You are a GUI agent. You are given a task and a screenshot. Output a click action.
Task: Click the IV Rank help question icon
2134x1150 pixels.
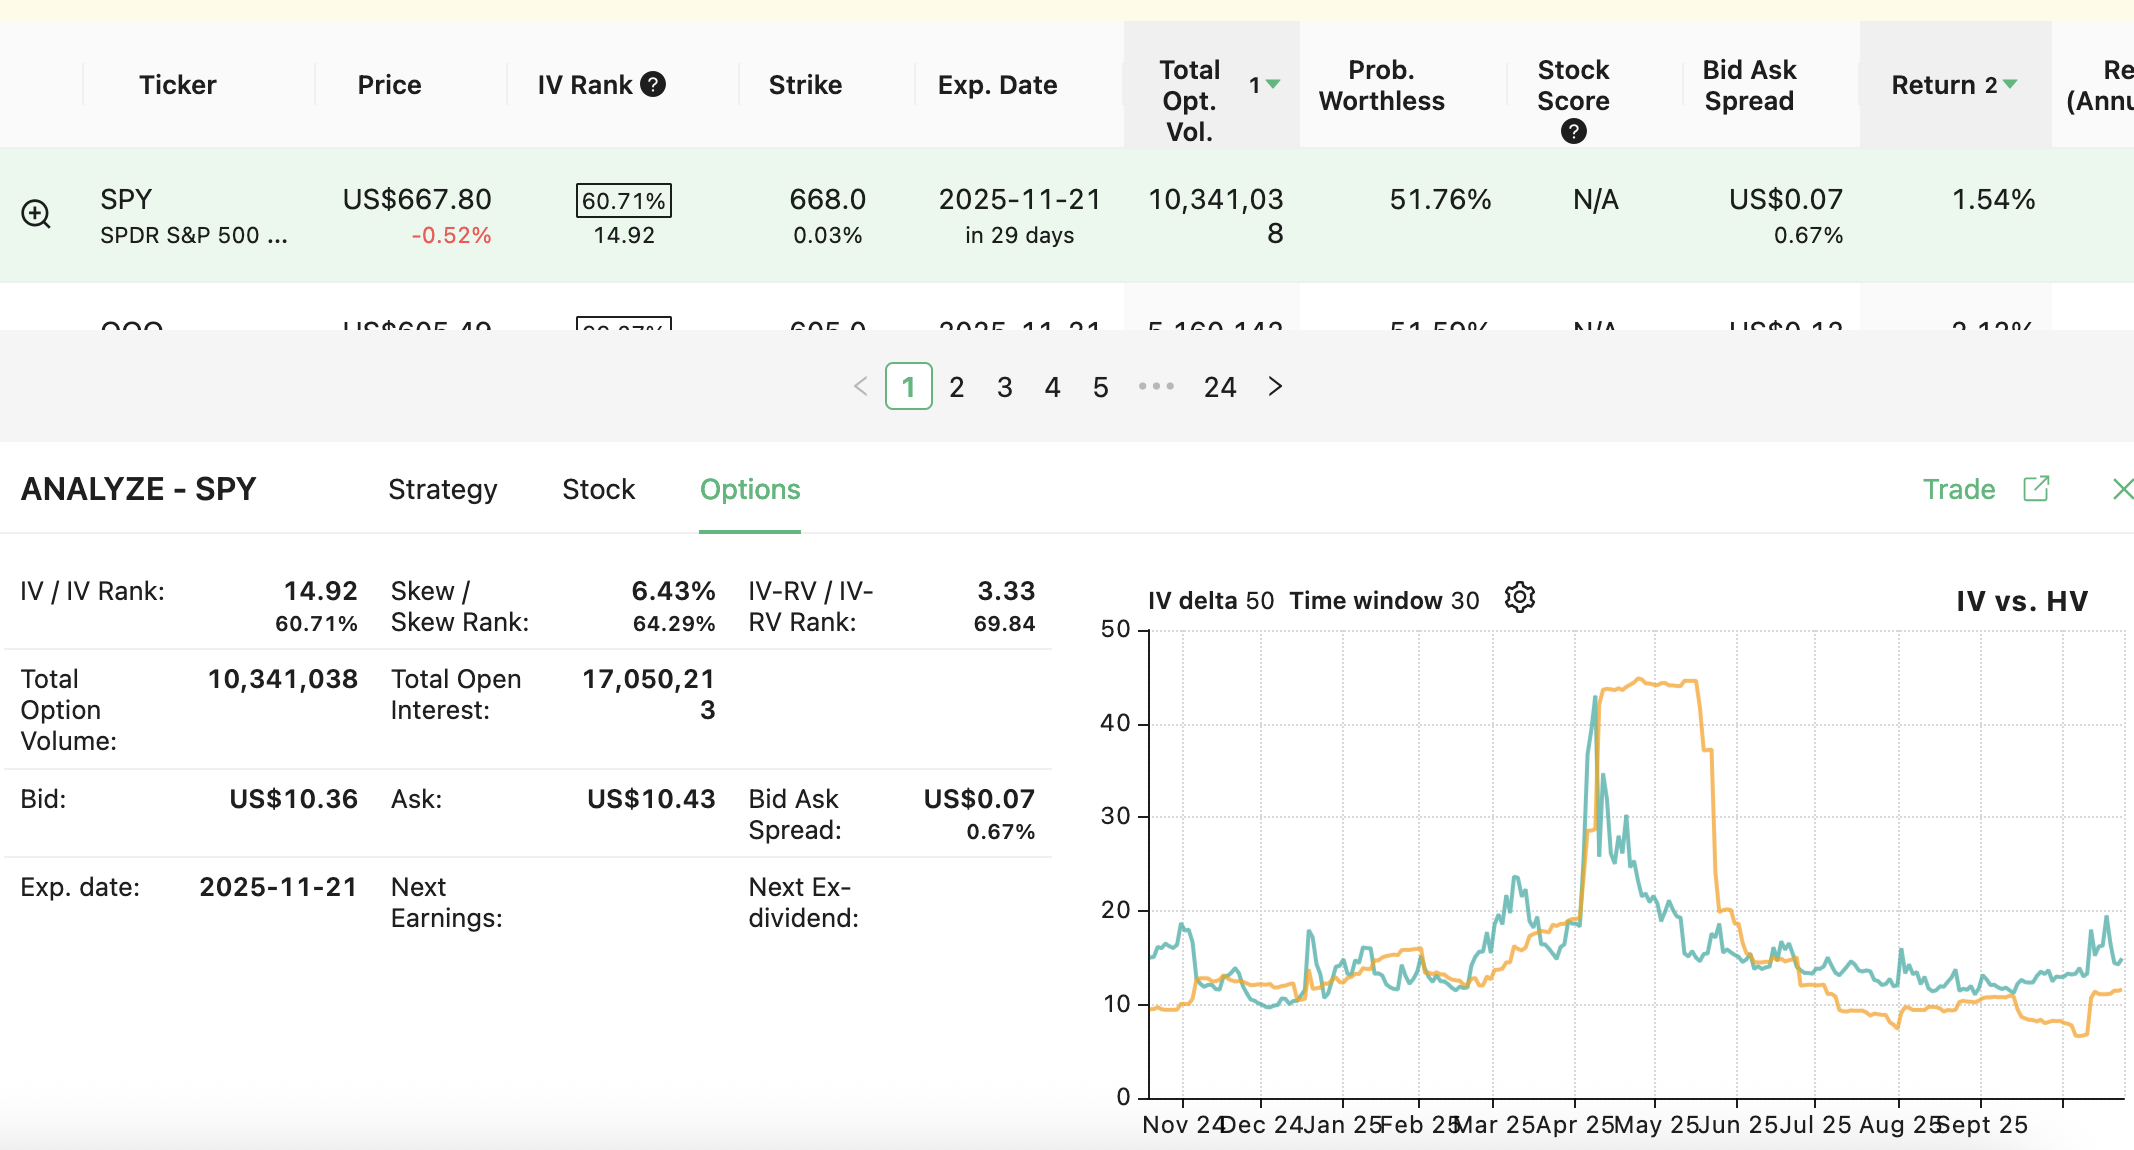653,85
